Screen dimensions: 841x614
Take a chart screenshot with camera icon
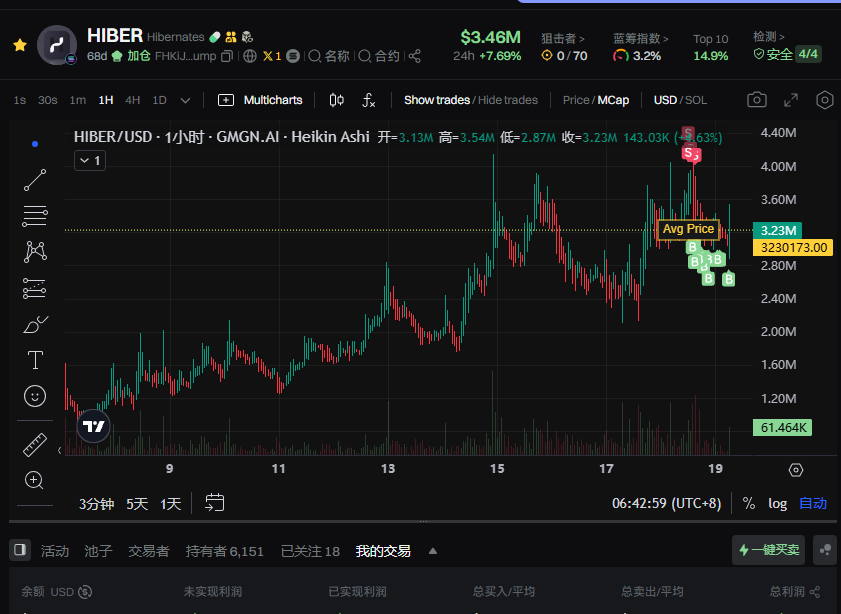[x=757, y=100]
